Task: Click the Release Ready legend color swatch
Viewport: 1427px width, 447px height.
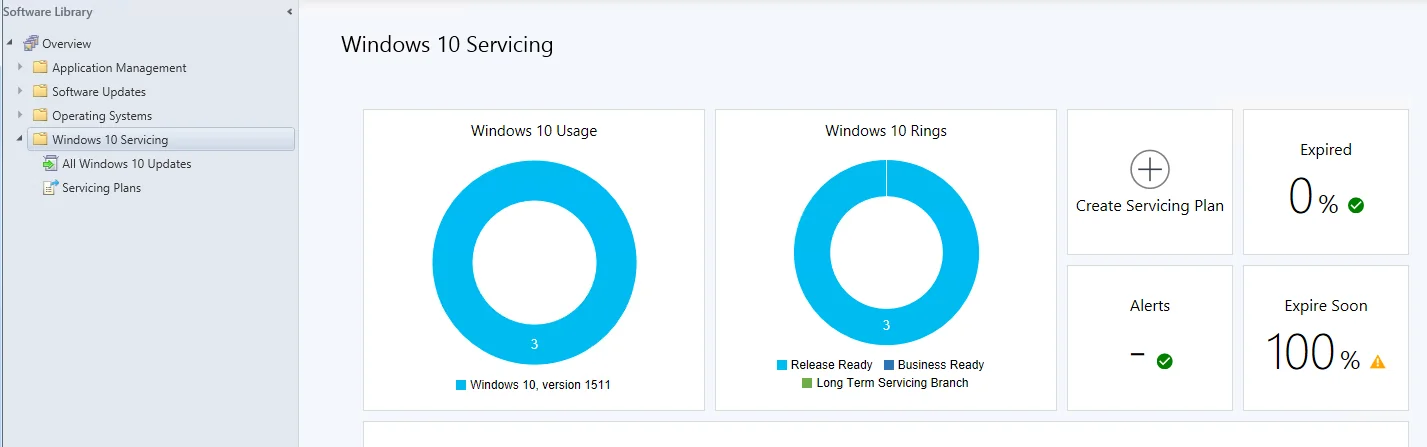Action: point(782,365)
